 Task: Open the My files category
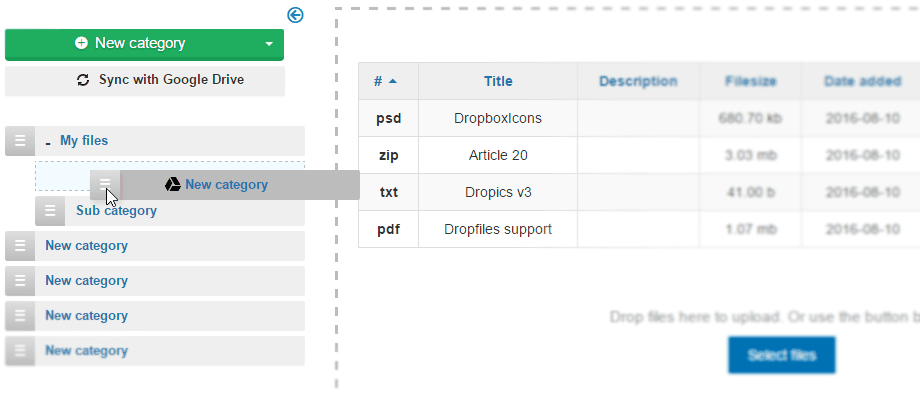pos(84,141)
